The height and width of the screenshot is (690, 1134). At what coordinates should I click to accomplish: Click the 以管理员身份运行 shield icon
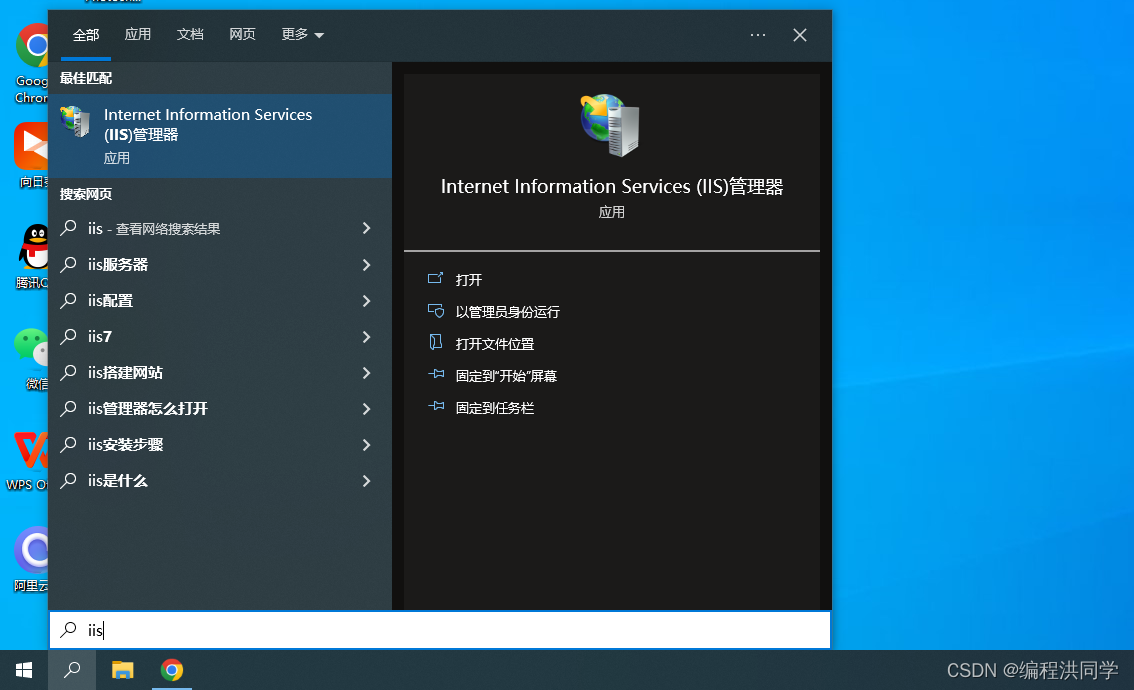pos(435,311)
